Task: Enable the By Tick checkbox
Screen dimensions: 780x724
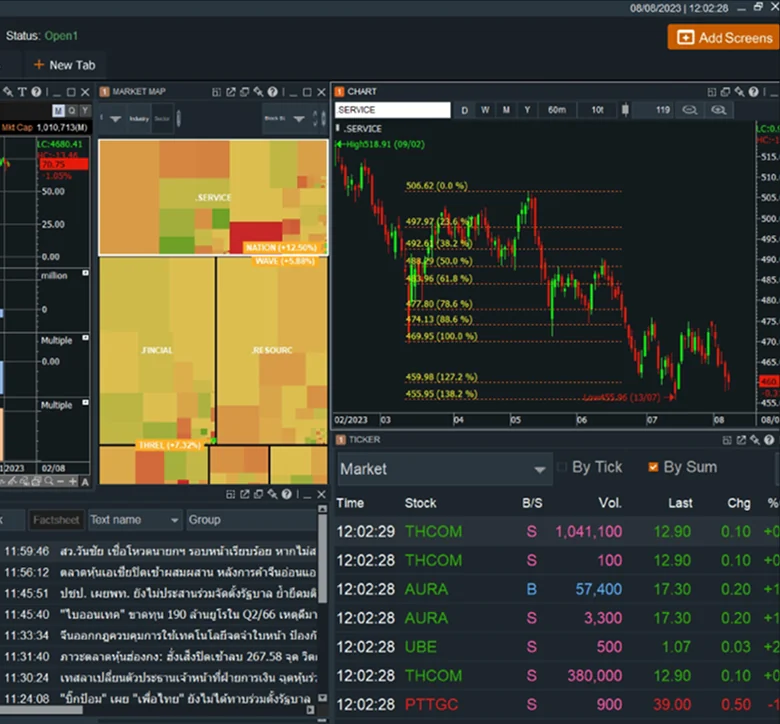Action: pos(562,467)
